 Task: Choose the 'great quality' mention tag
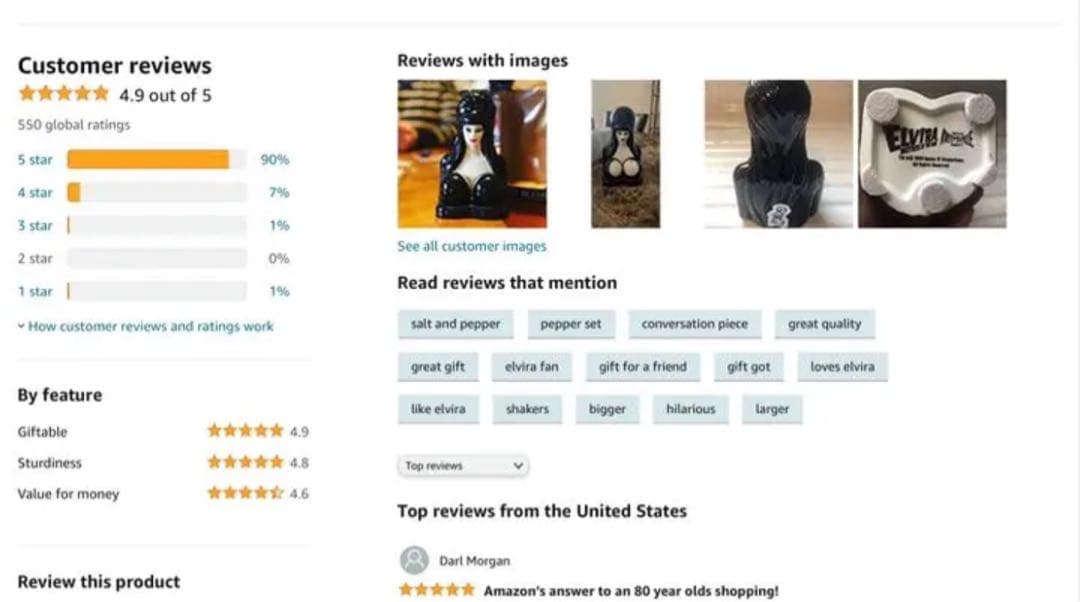824,324
